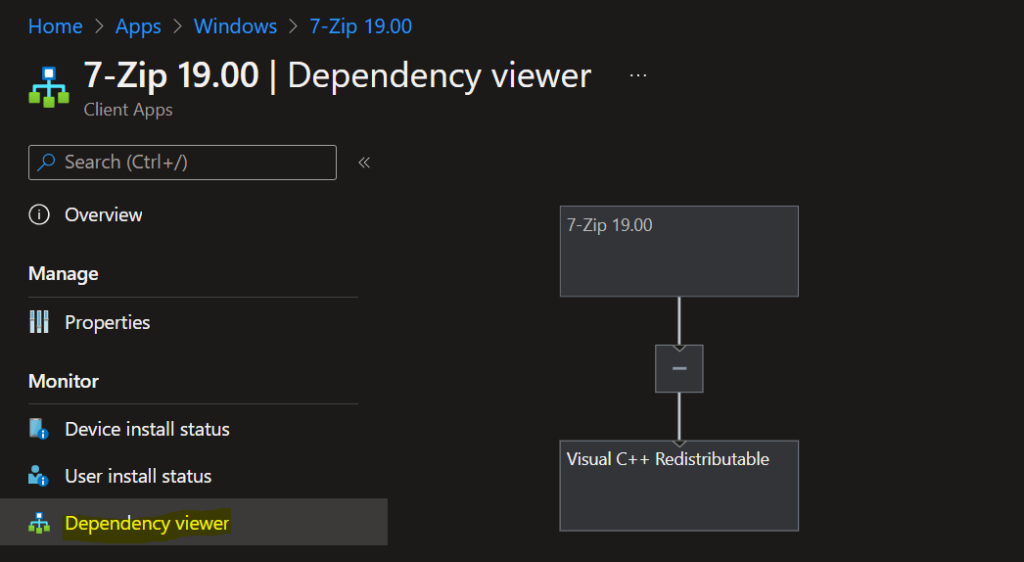Click the dependency viewer header icon
The image size is (1024, 562).
49,87
